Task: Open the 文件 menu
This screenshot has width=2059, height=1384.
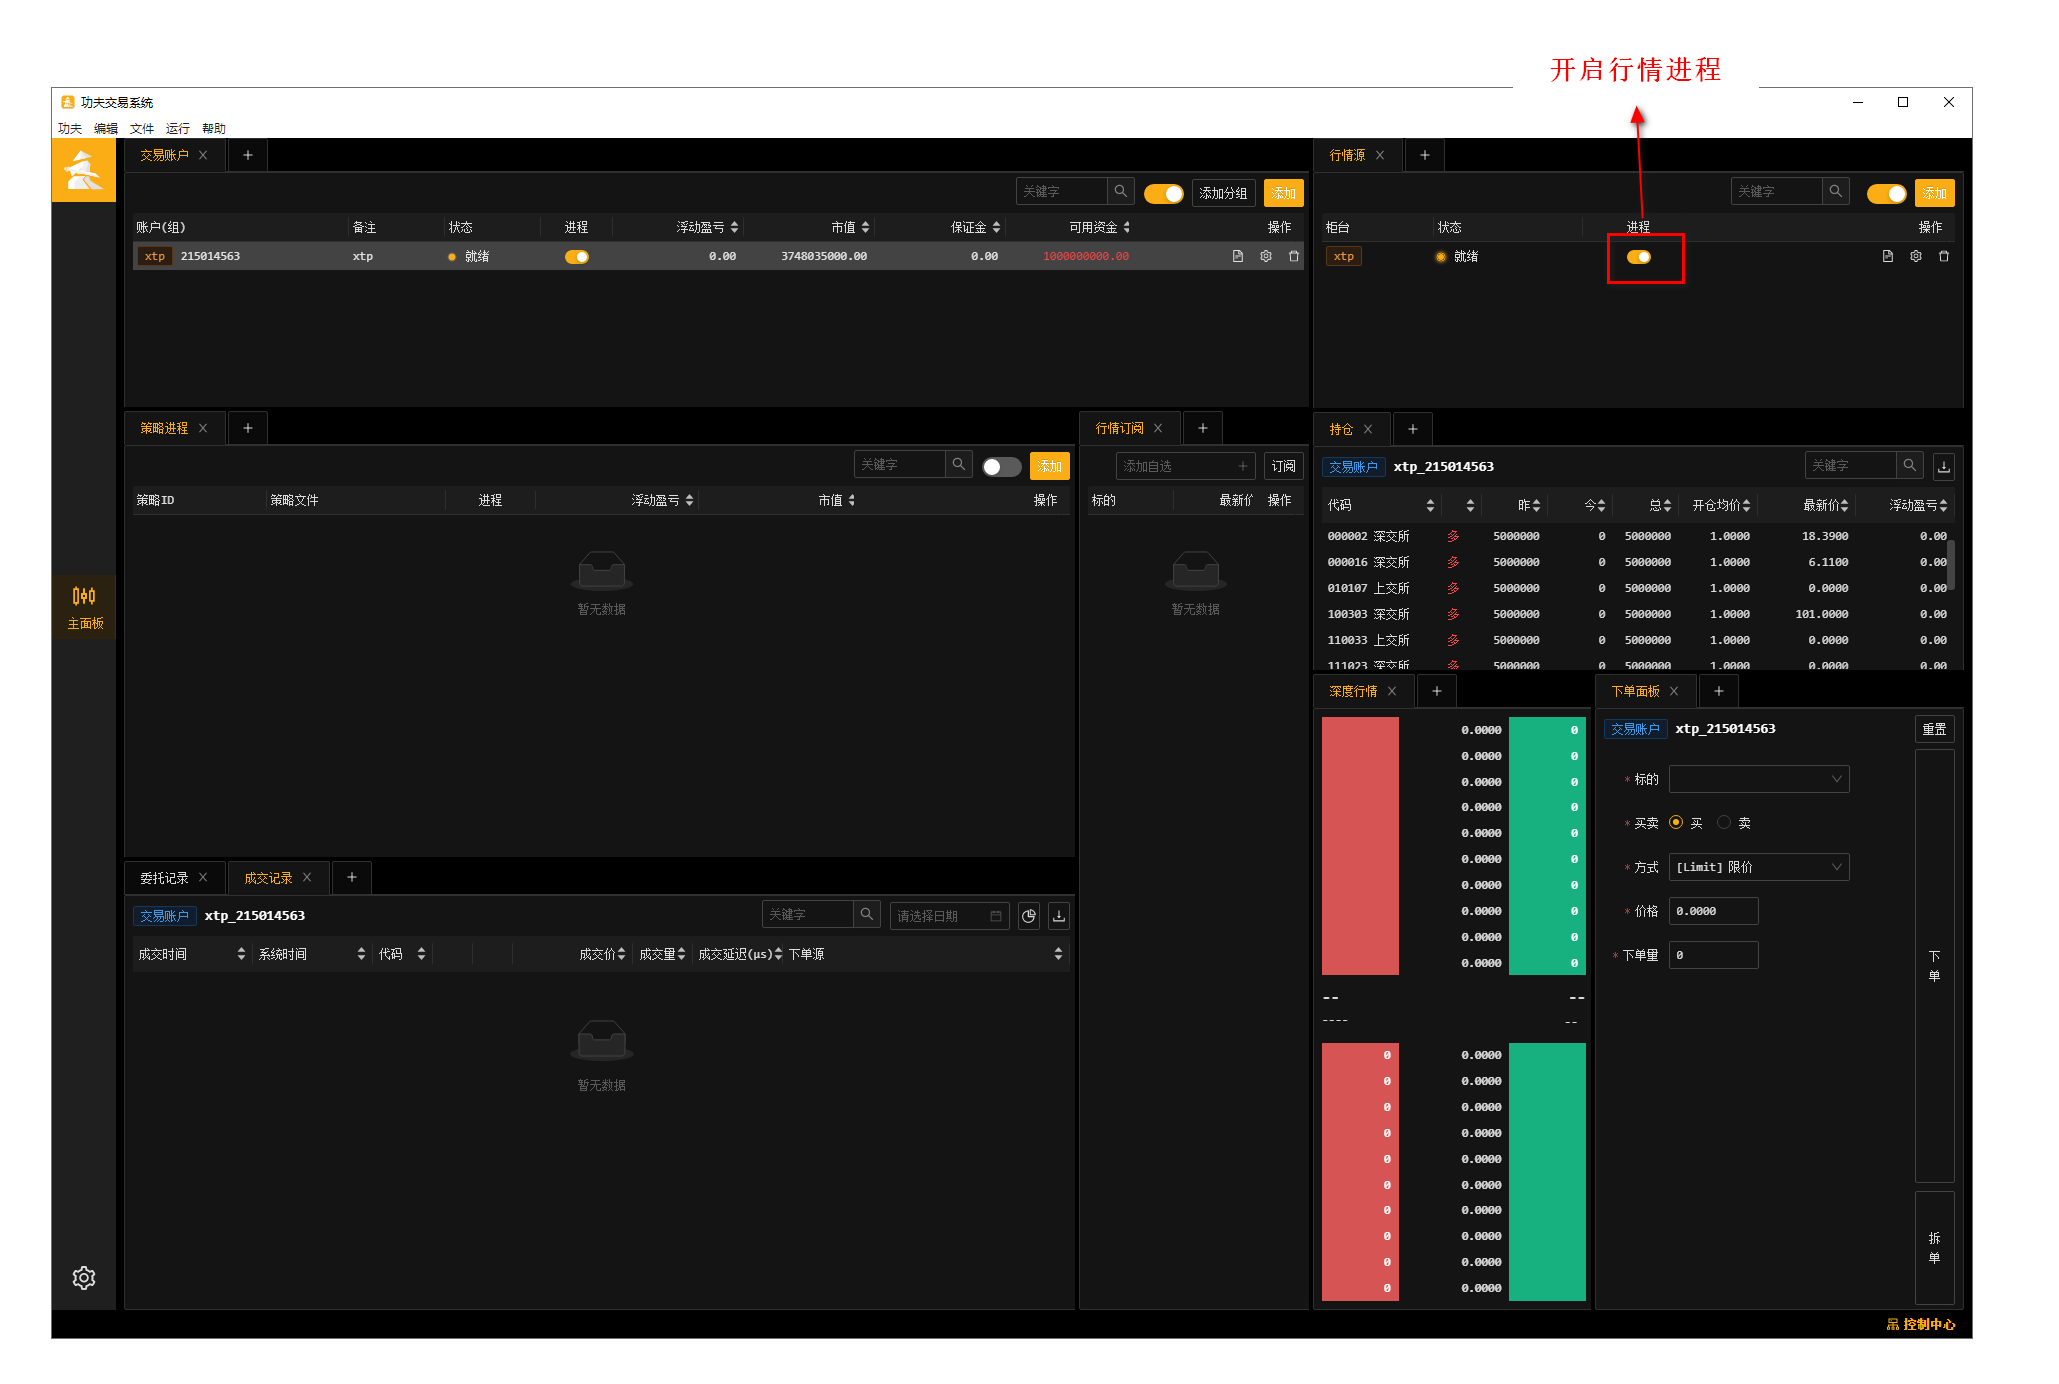Action: pyautogui.click(x=142, y=128)
